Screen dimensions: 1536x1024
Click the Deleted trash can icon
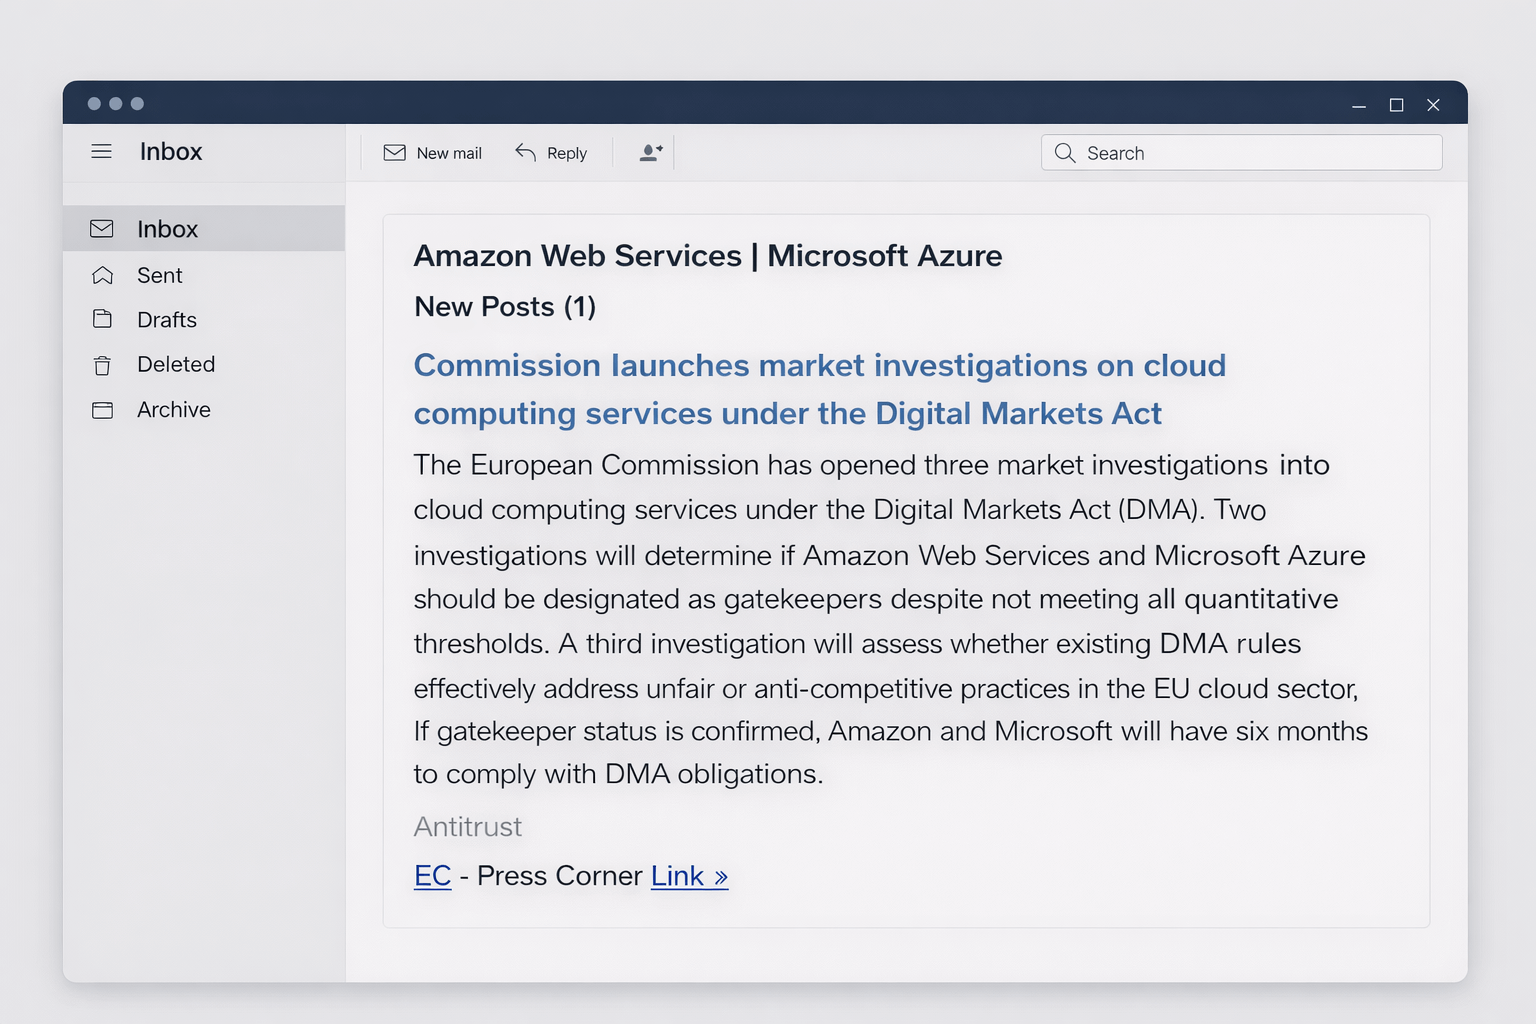(102, 365)
